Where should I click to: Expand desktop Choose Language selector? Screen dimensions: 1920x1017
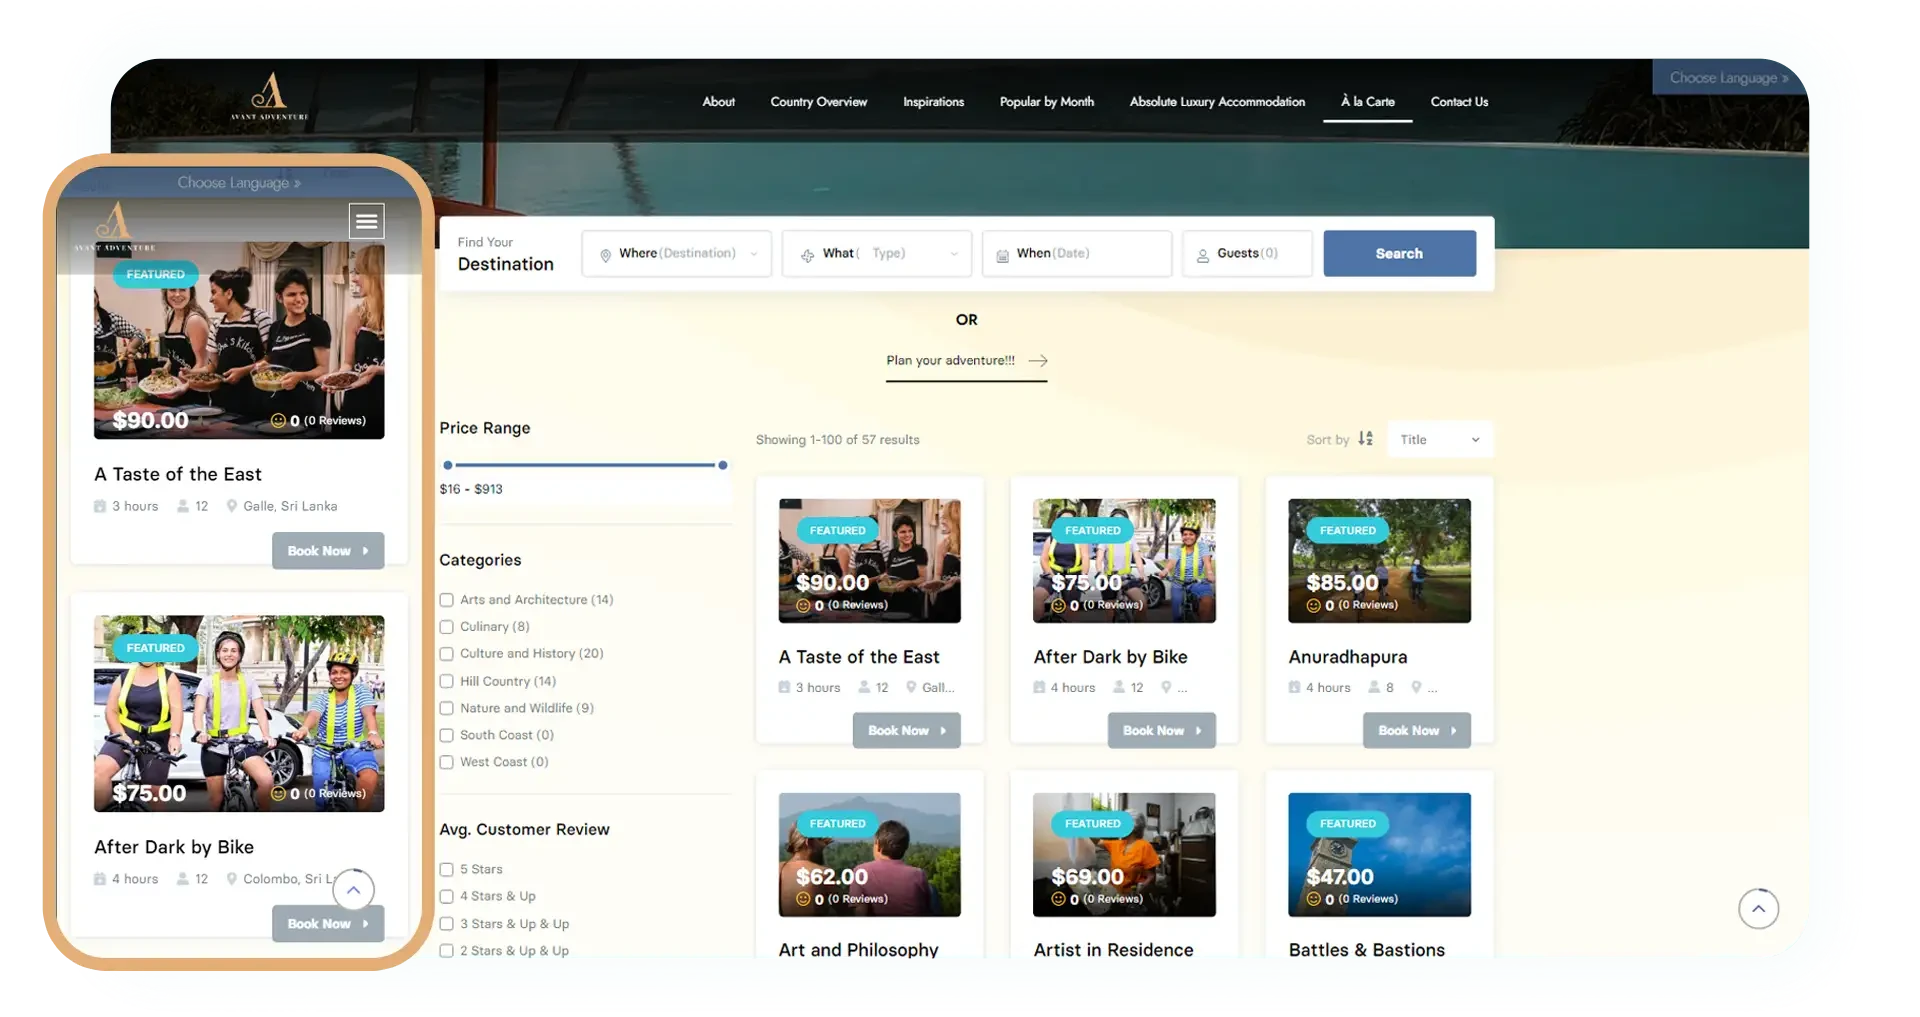[1729, 78]
